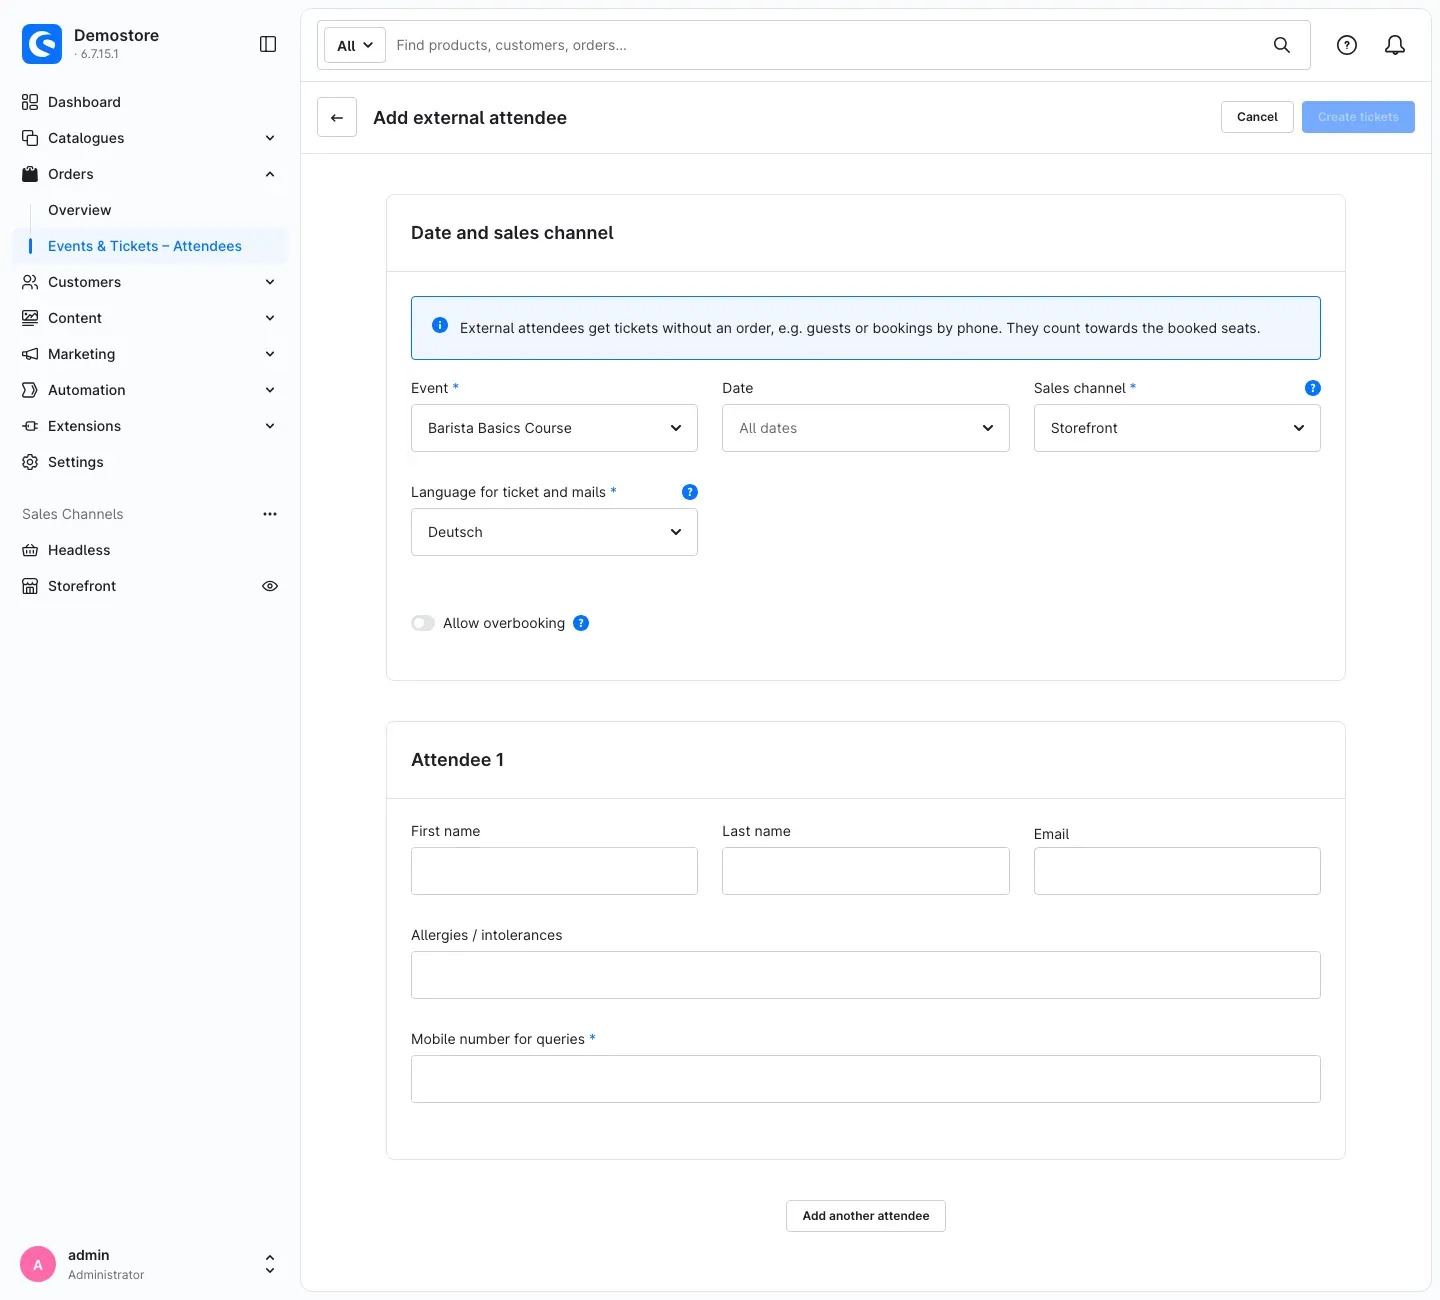Open the notifications bell
The height and width of the screenshot is (1300, 1440).
(1395, 45)
